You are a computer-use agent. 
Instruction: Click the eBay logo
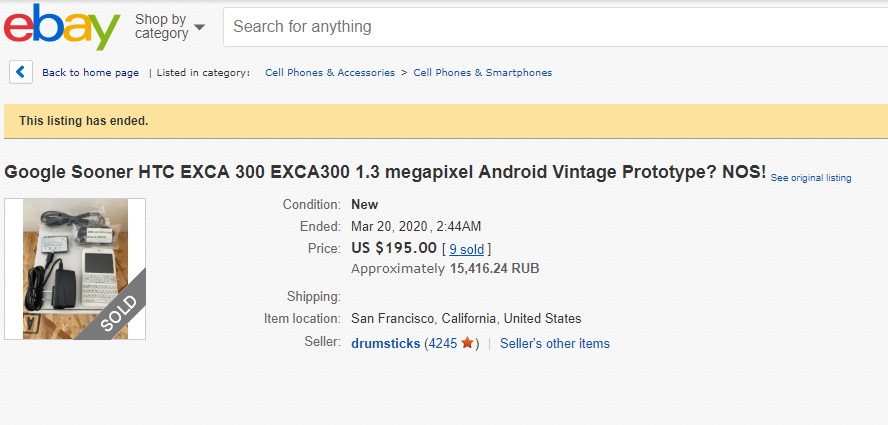(62, 27)
